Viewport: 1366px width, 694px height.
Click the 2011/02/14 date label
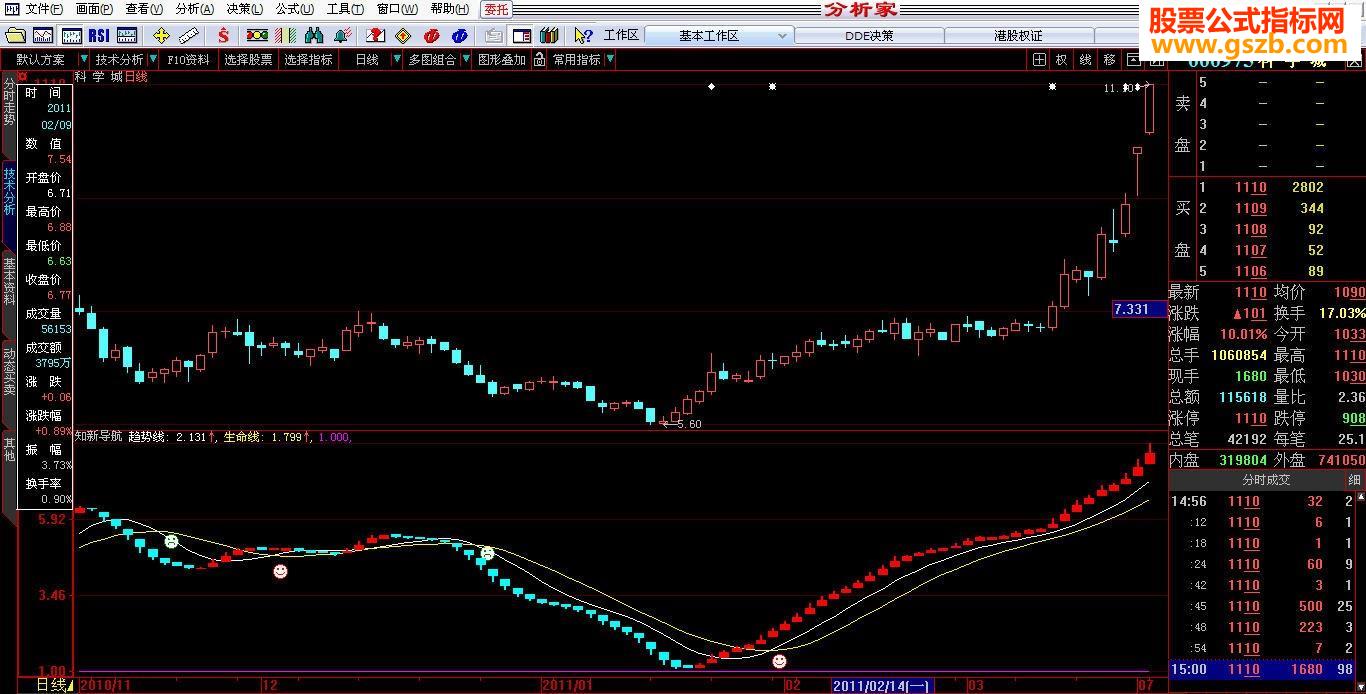coord(881,685)
